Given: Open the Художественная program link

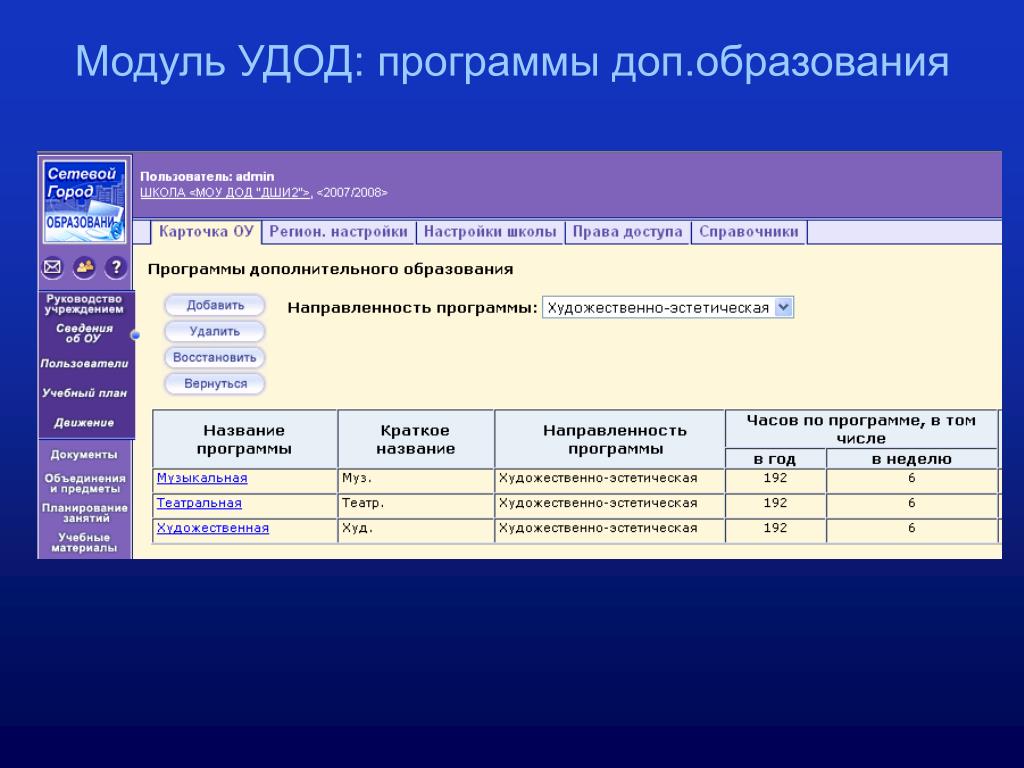Looking at the screenshot, I should click(213, 528).
